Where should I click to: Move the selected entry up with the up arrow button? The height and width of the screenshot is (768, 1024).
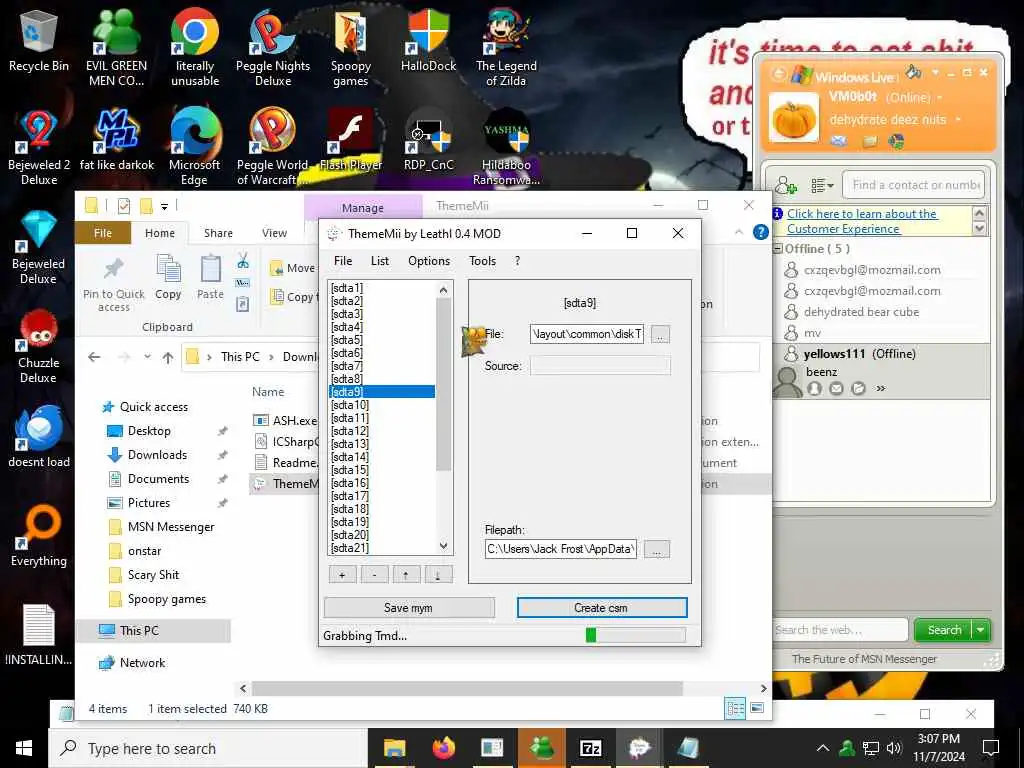[406, 575]
